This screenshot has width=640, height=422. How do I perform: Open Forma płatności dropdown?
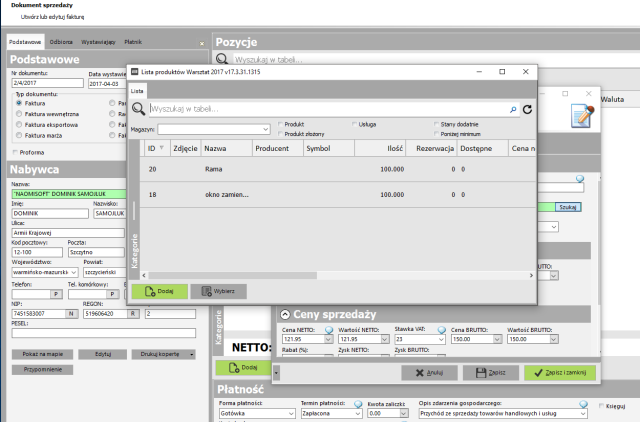coord(291,413)
